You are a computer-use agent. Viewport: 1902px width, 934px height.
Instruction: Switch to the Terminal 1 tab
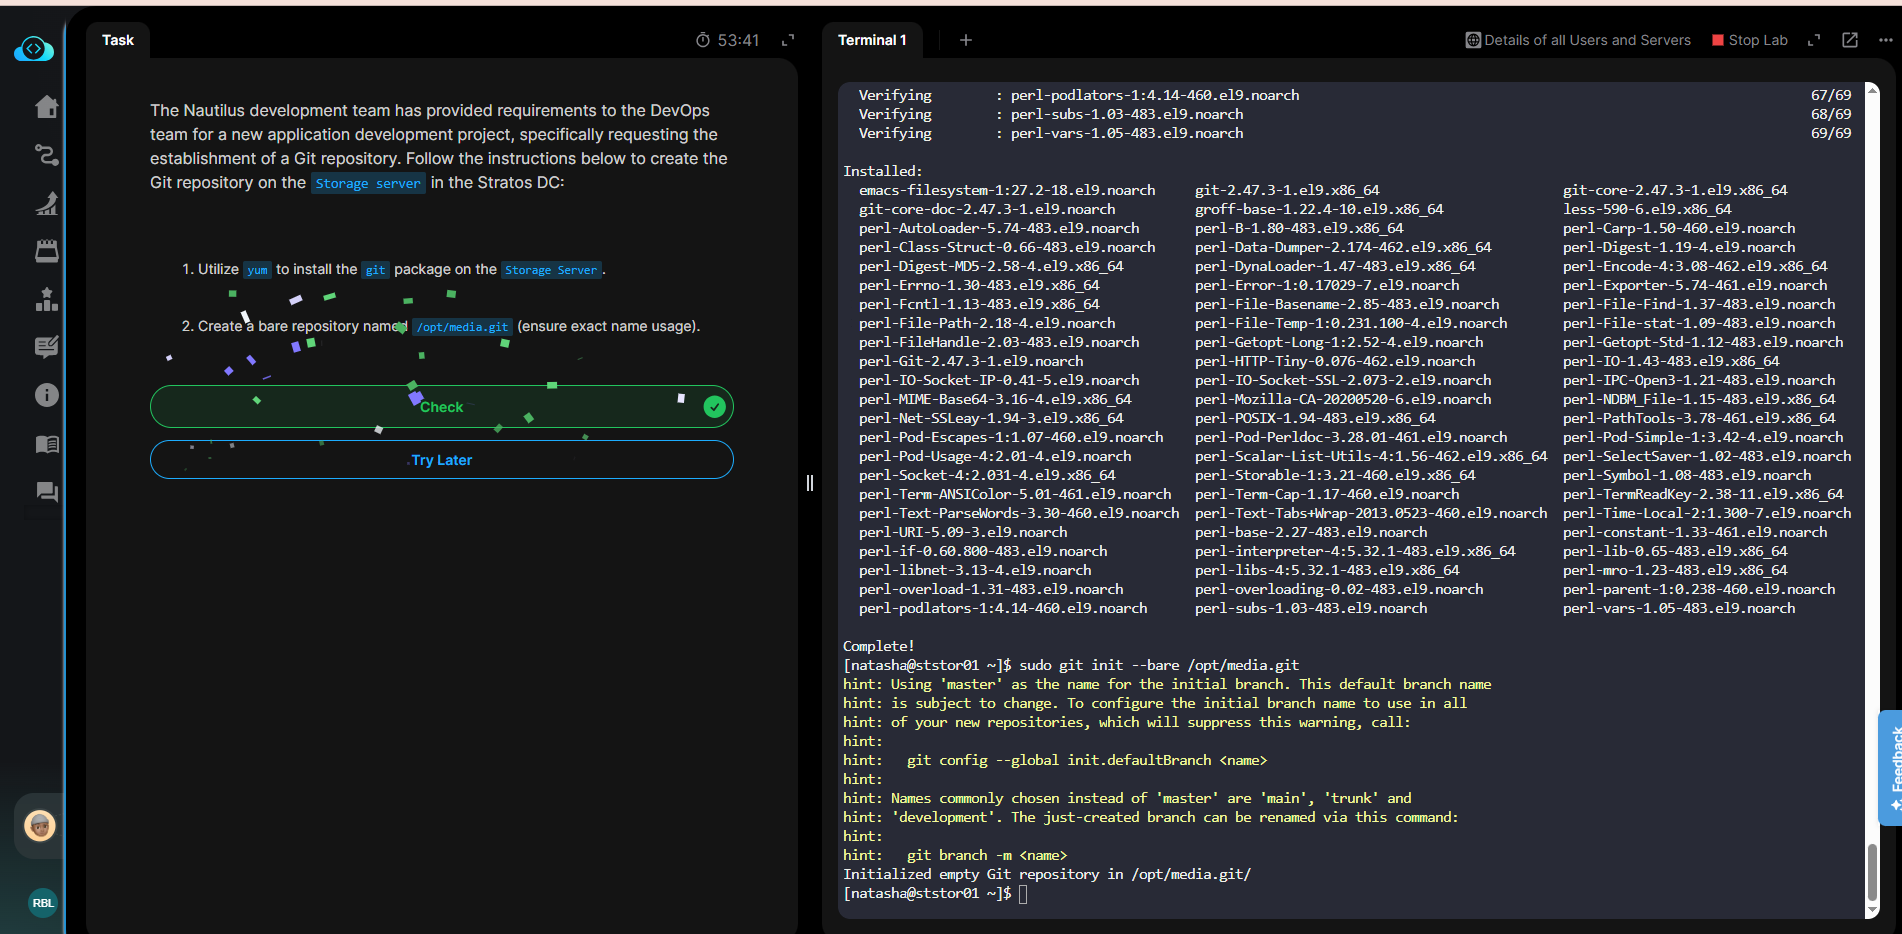pyautogui.click(x=872, y=40)
